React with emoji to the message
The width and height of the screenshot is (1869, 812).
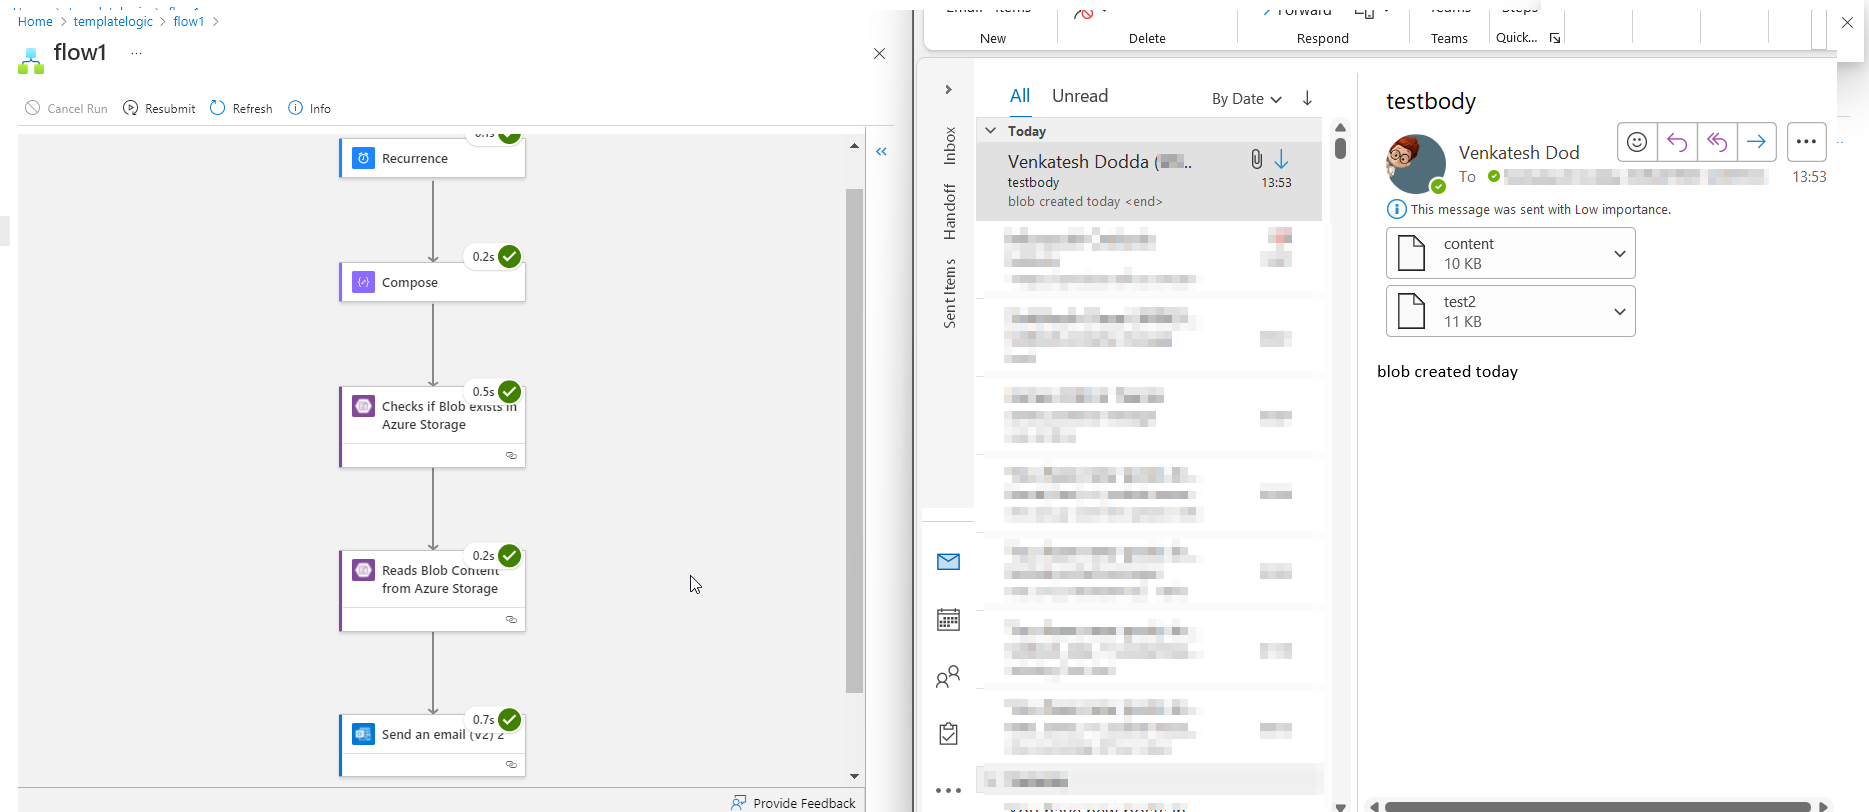click(x=1637, y=142)
